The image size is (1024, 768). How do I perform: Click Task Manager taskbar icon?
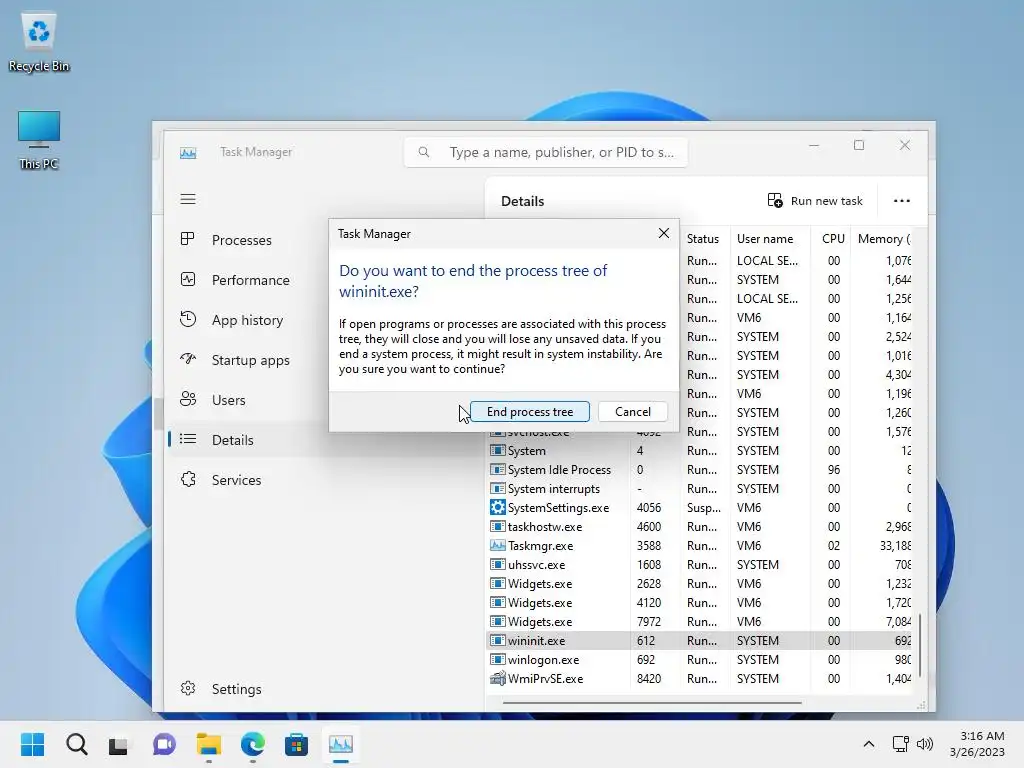pyautogui.click(x=340, y=744)
